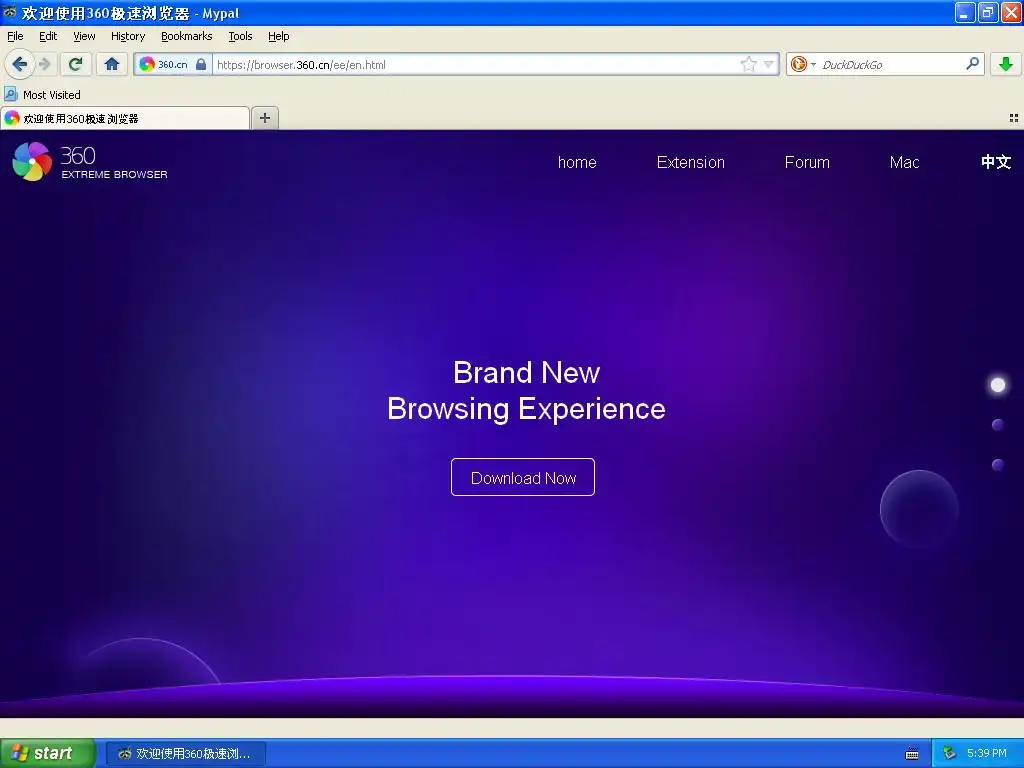
Task: Open the tab groups grid icon
Action: click(x=1014, y=118)
